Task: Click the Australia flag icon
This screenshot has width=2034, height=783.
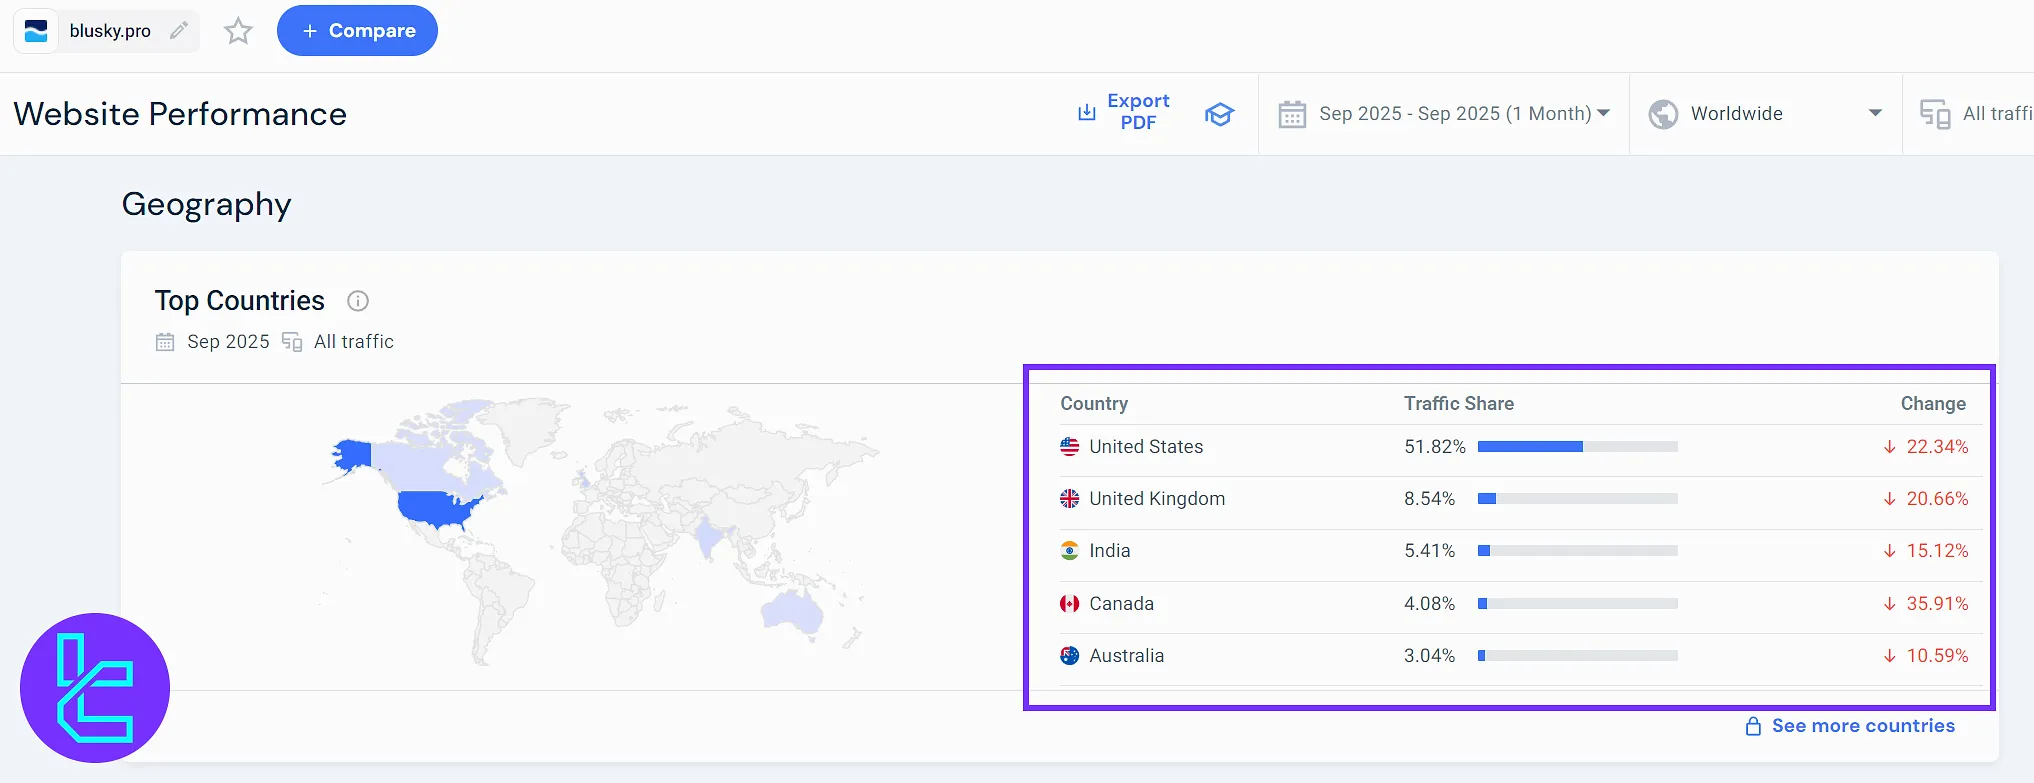Action: [1069, 656]
